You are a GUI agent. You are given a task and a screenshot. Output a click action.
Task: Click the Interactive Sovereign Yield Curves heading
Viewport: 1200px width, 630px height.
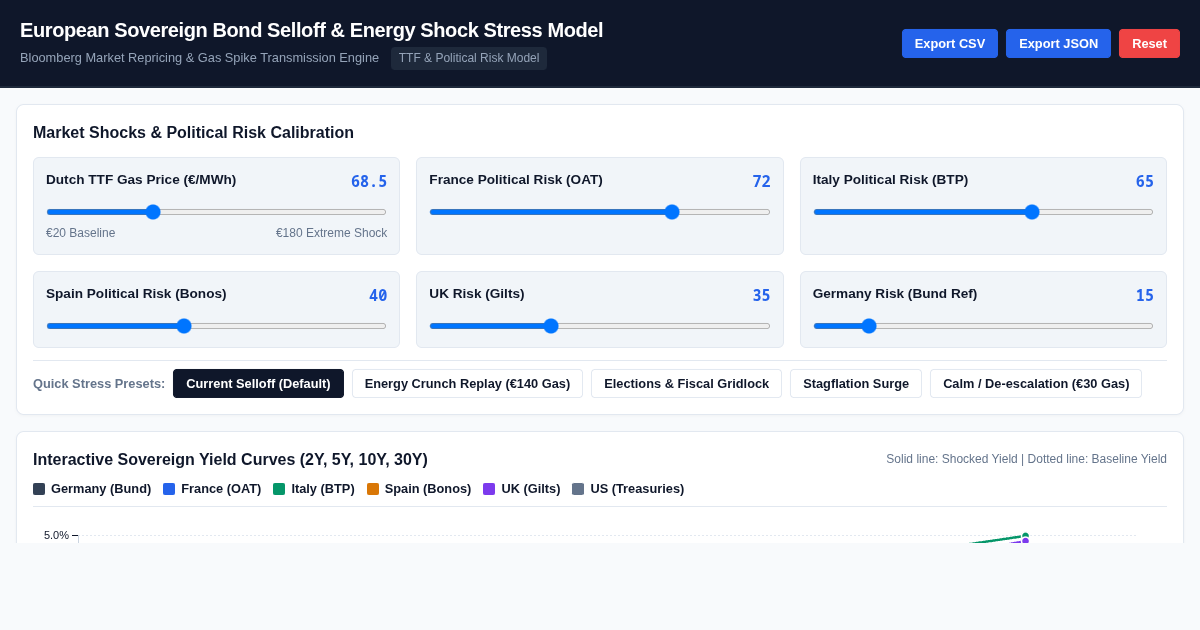[230, 460]
